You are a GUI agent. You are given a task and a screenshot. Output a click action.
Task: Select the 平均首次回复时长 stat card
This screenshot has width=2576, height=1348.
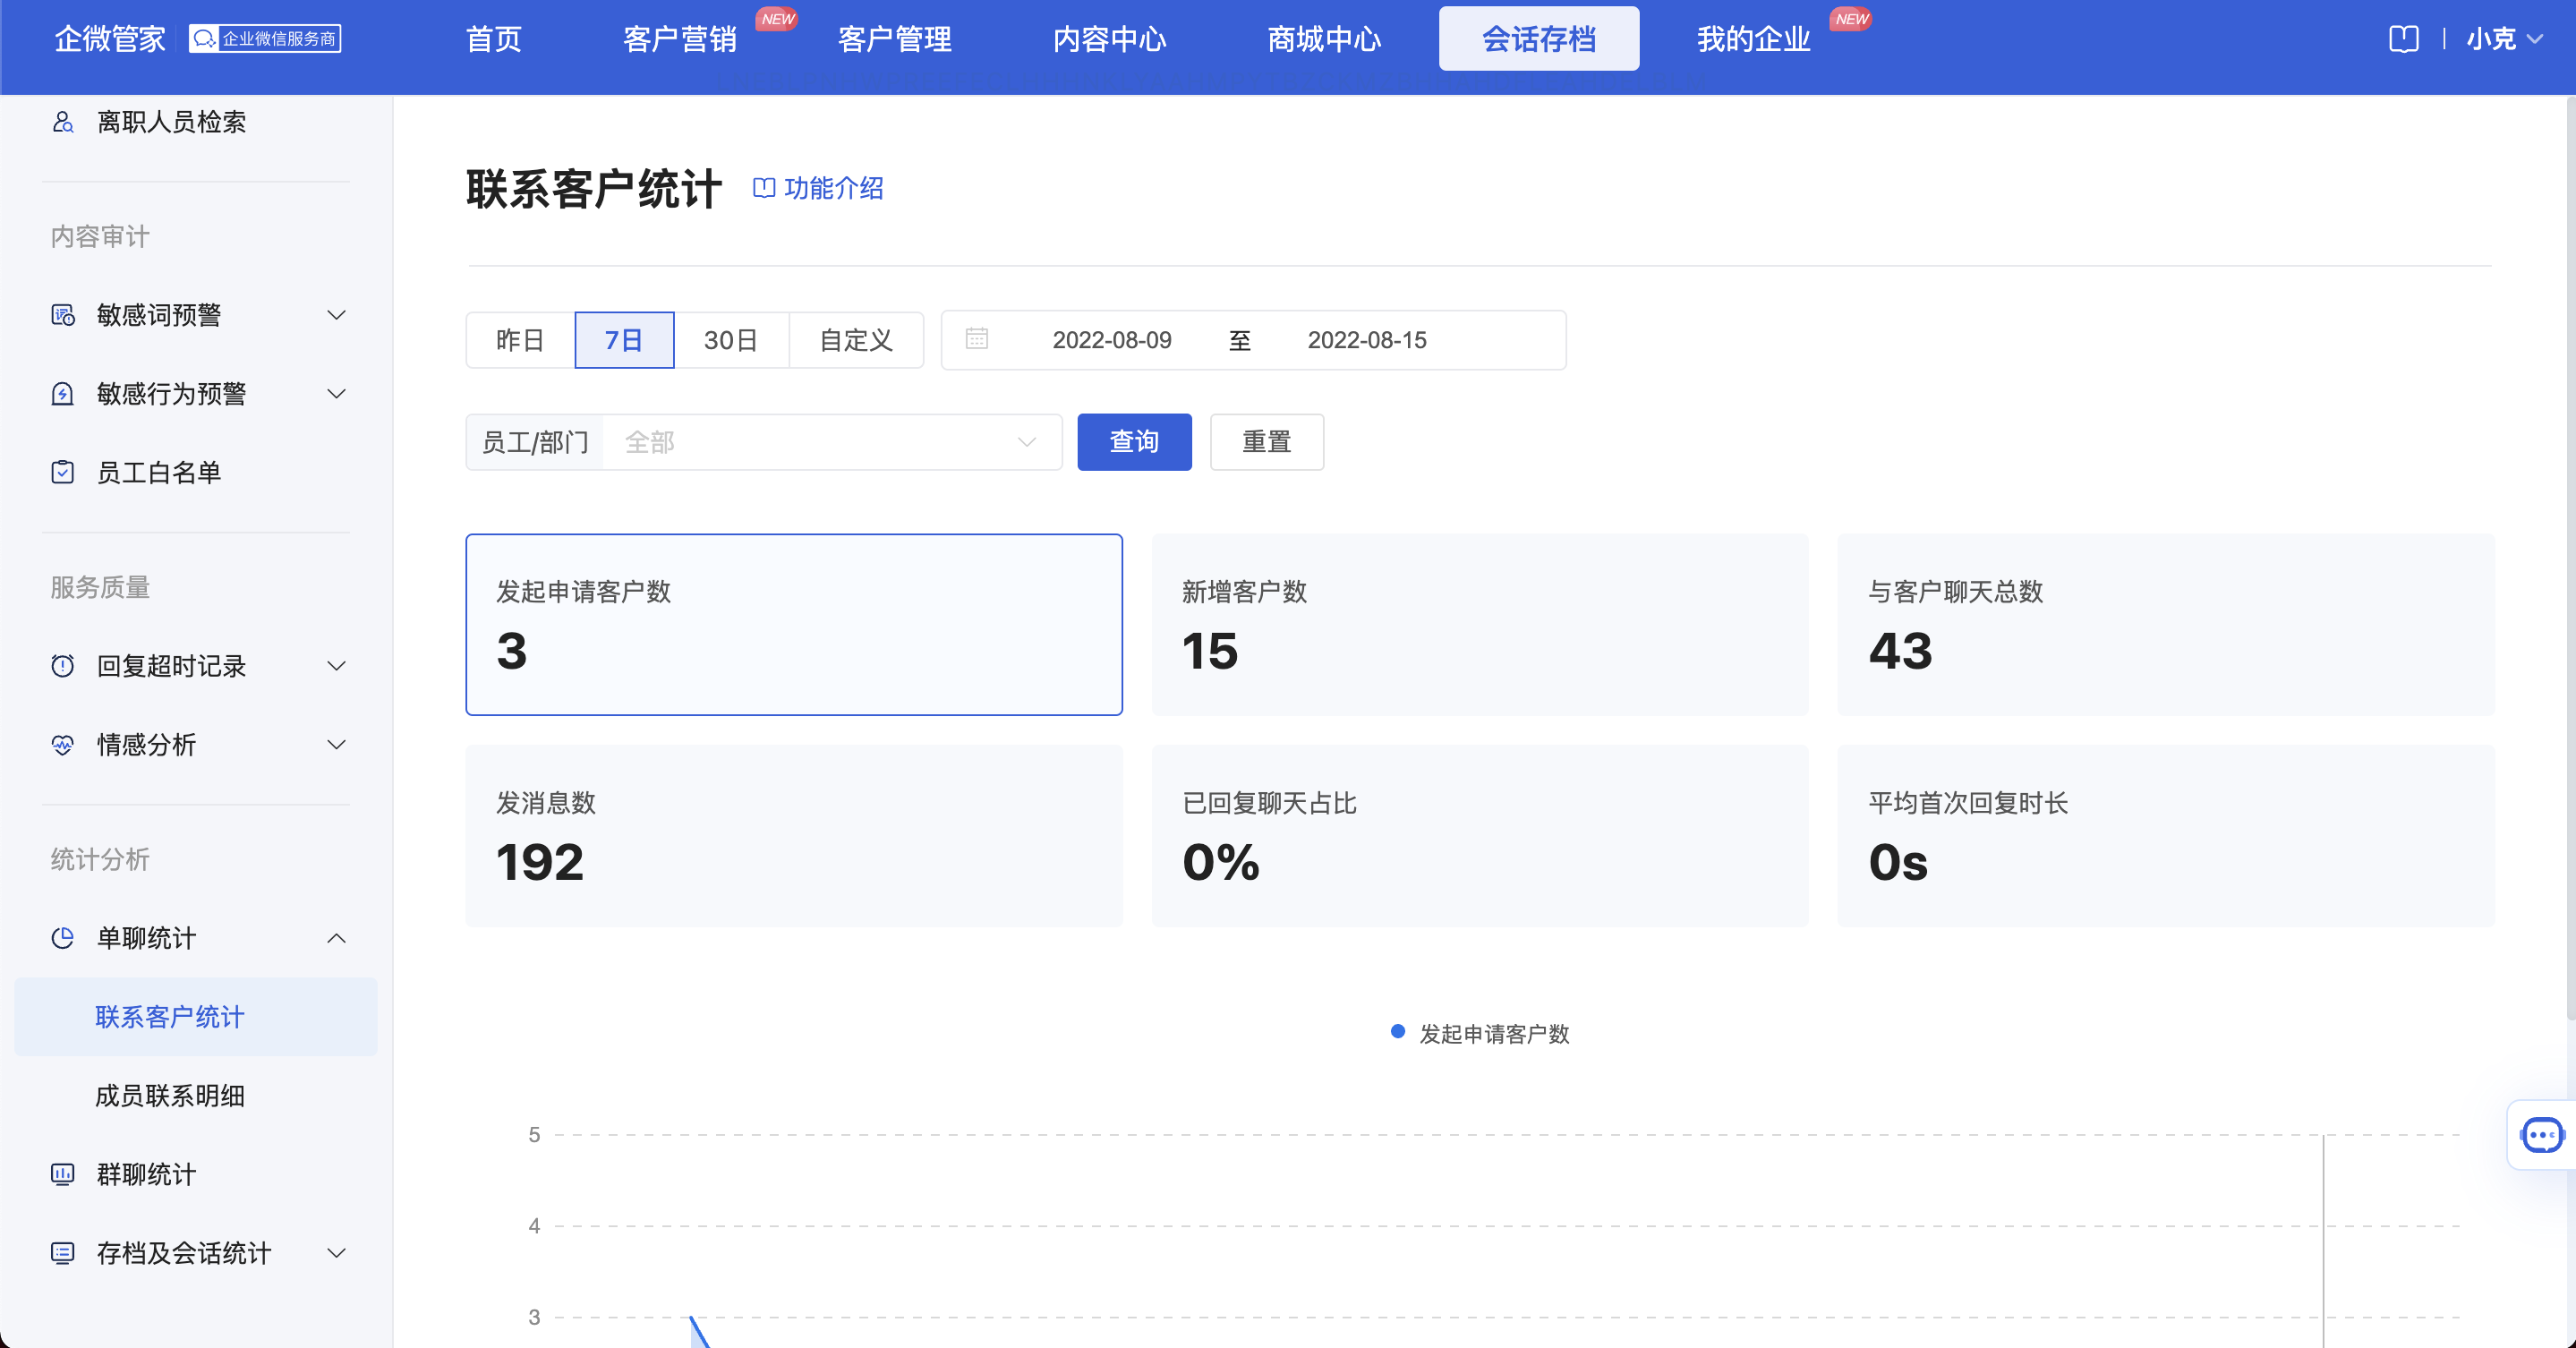pyautogui.click(x=2166, y=836)
